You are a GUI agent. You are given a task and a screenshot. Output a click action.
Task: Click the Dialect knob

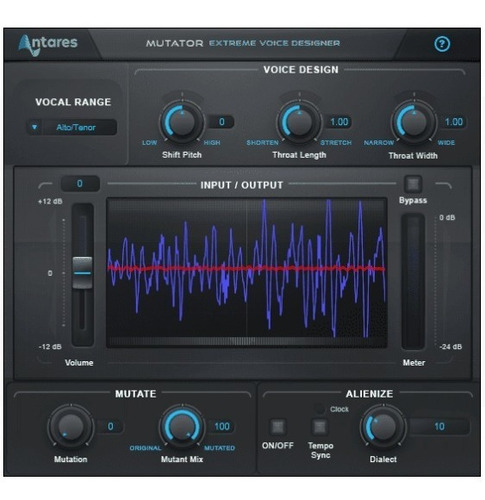383,426
